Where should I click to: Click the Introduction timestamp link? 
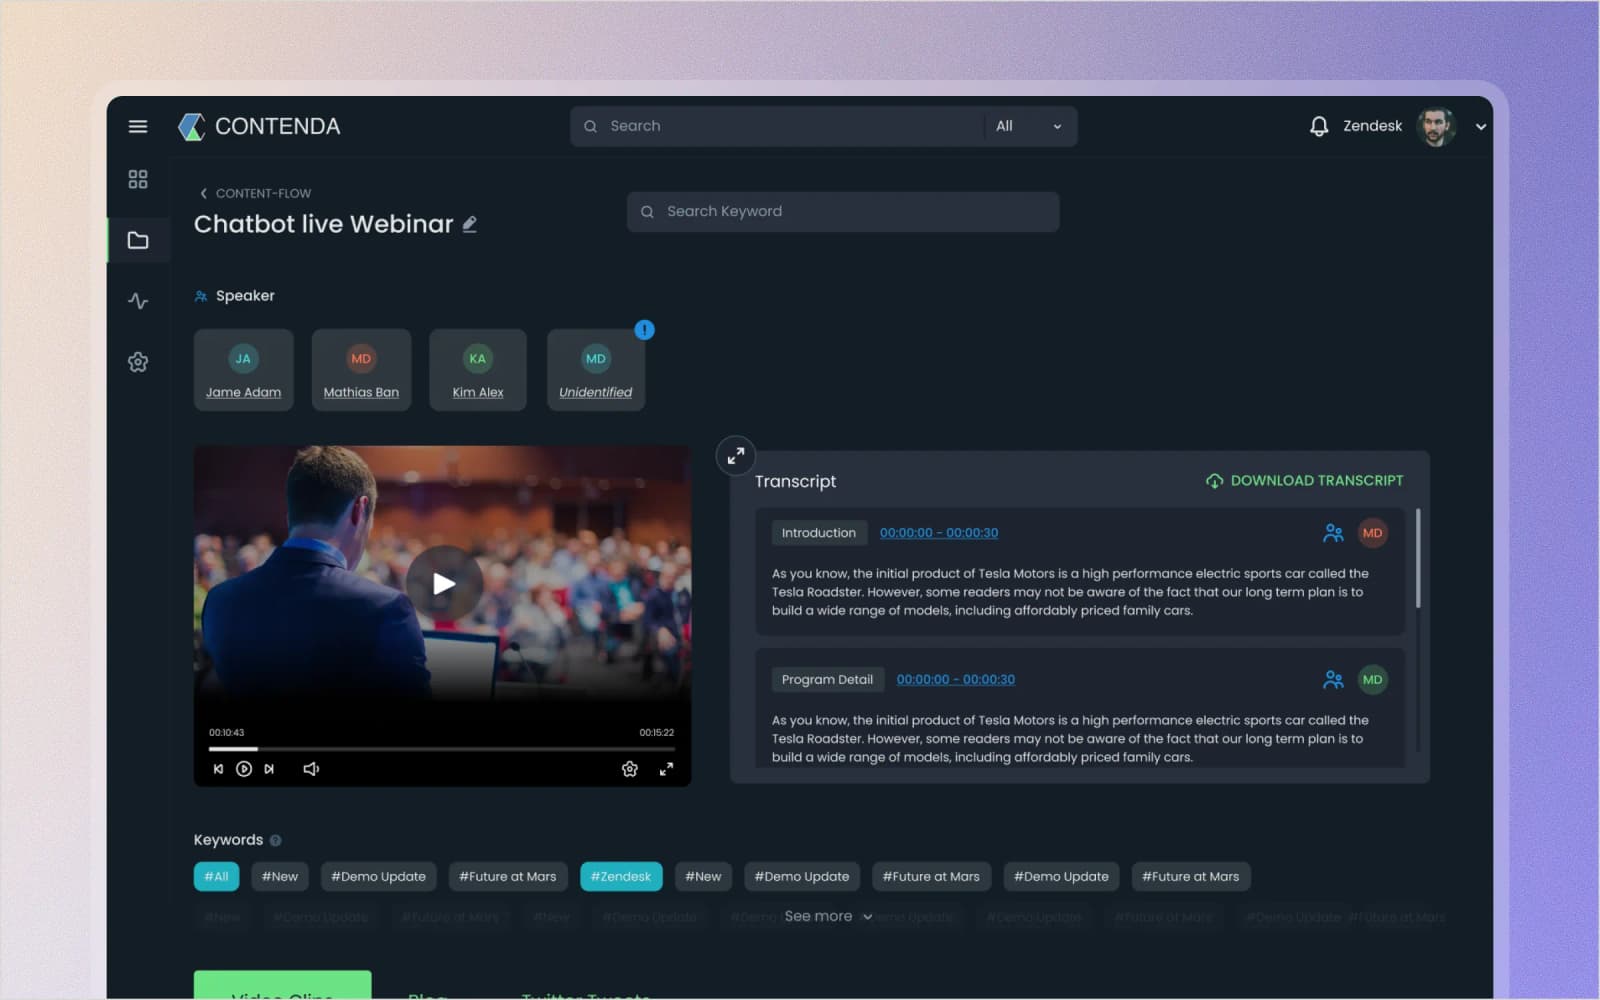939,533
